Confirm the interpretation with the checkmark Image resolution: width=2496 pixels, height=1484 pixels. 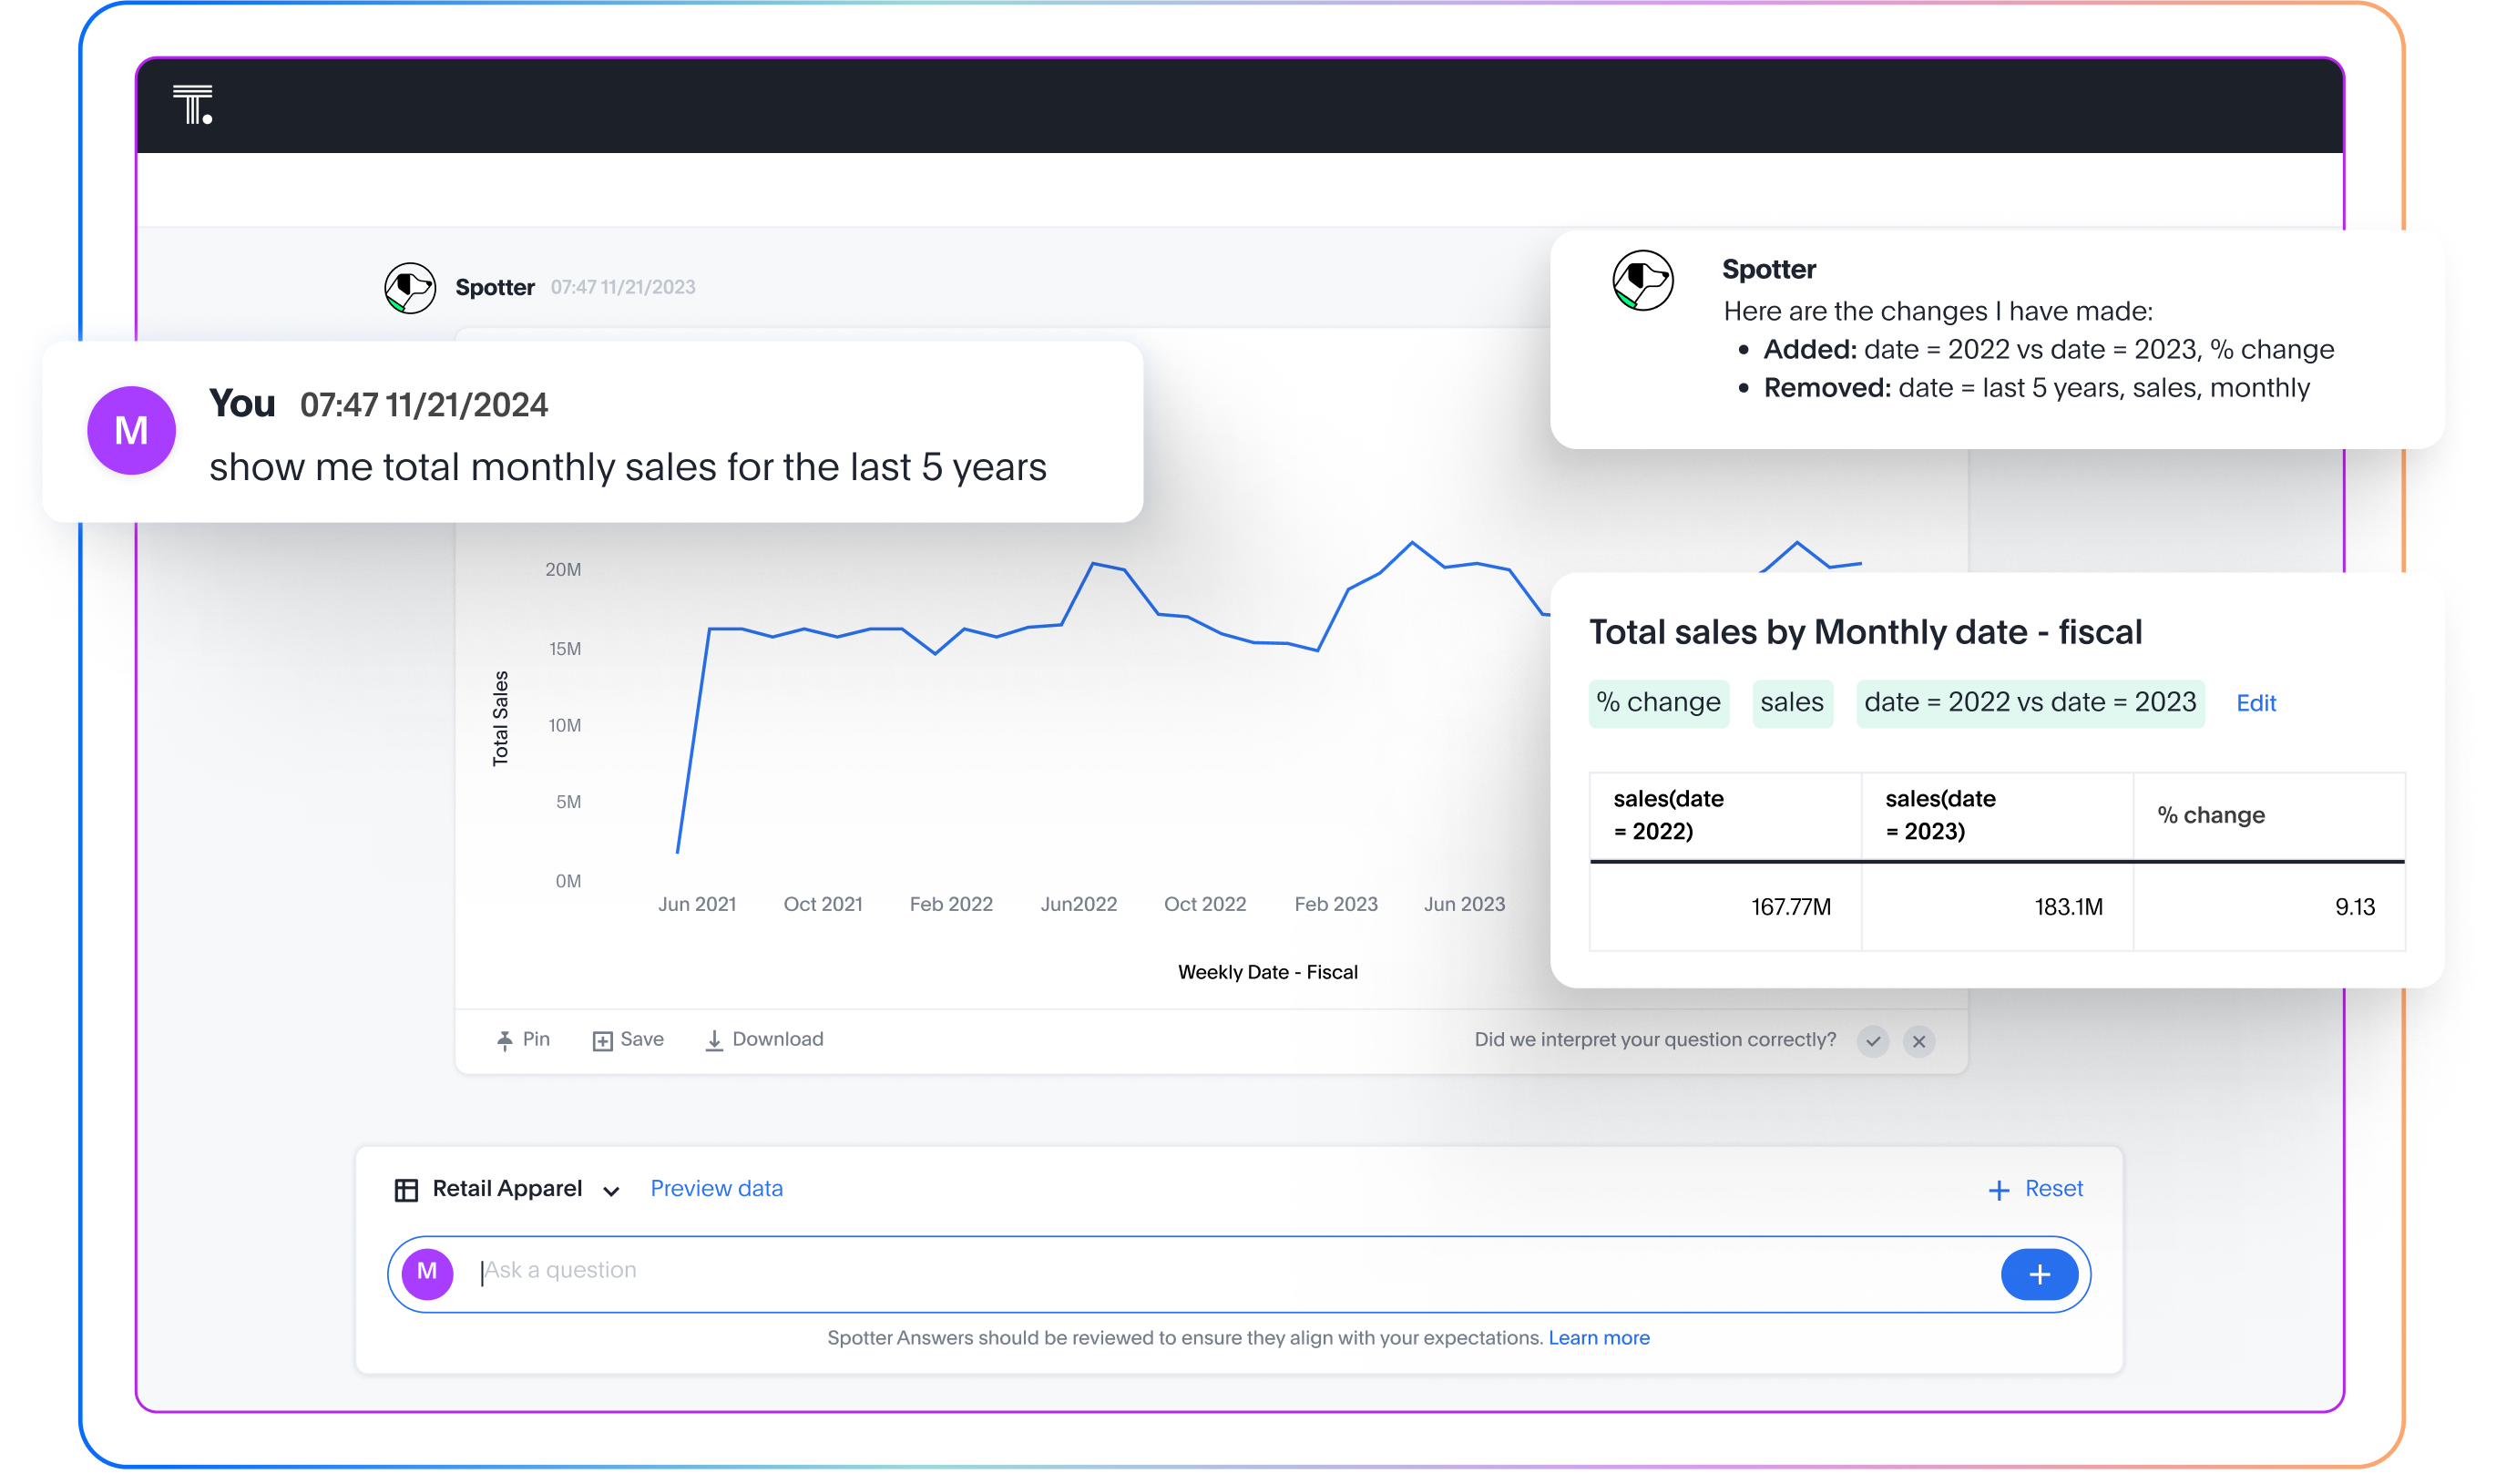pyautogui.click(x=1875, y=1041)
